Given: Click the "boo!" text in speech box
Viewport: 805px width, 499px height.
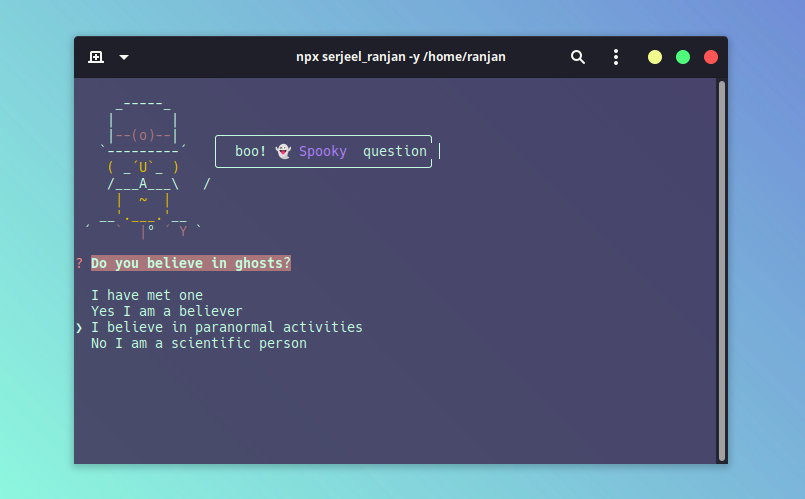Looking at the screenshot, I should [251, 151].
